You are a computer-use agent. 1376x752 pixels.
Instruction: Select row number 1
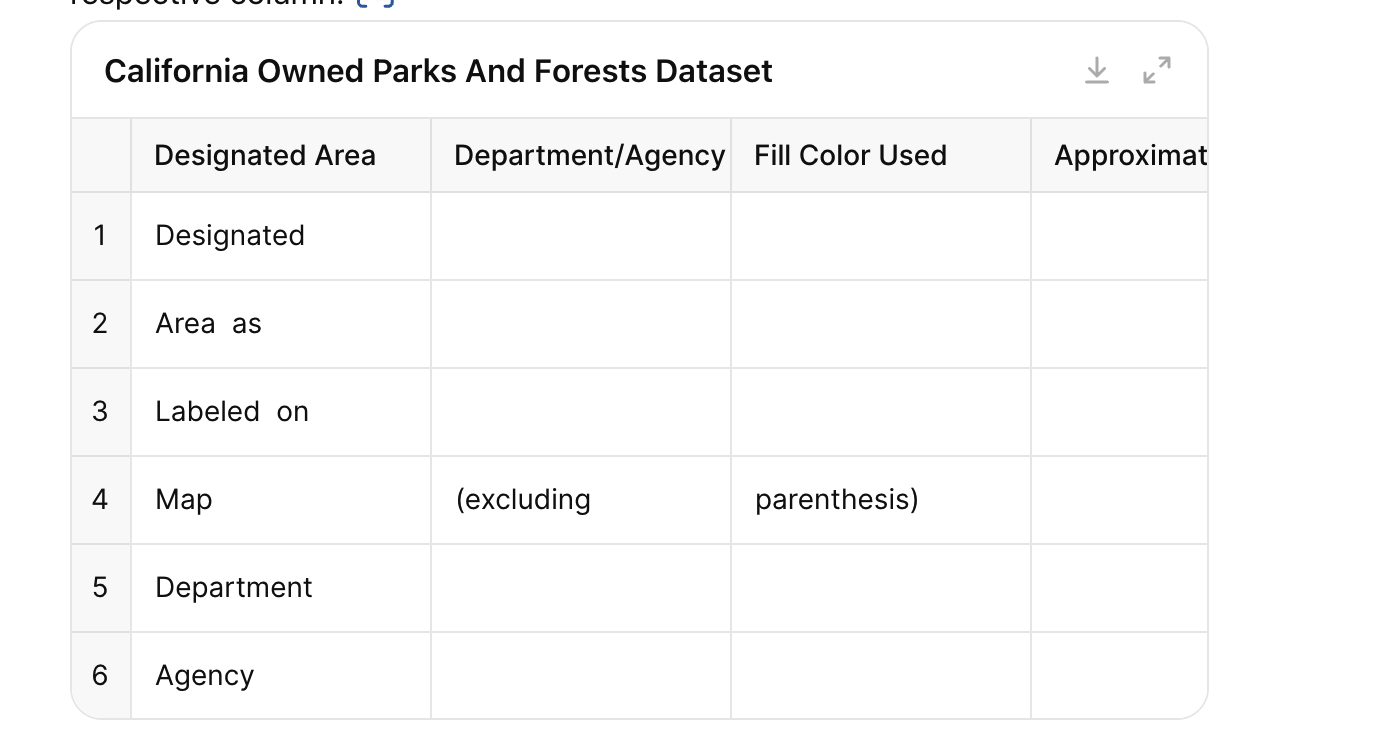coord(100,236)
